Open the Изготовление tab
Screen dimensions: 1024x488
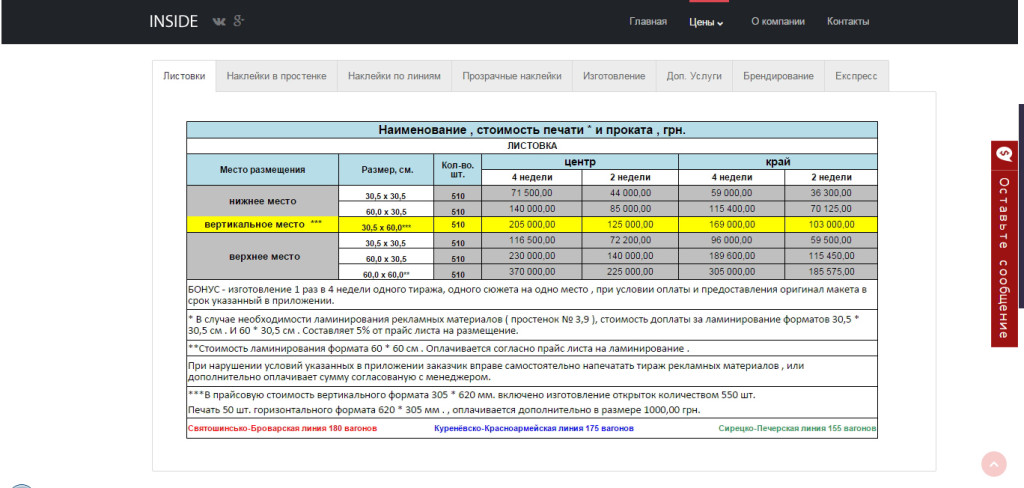614,76
